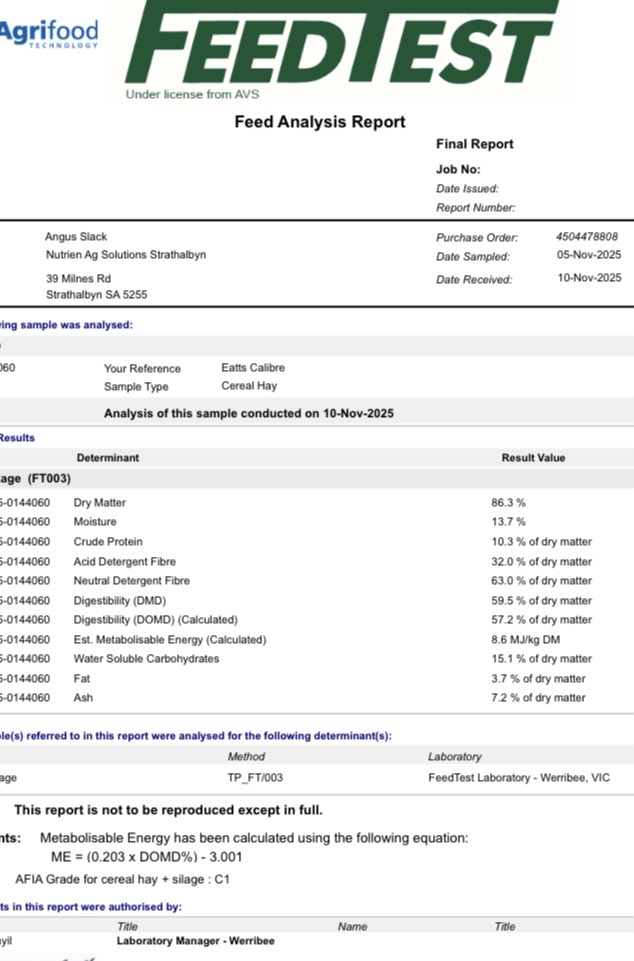Click the Feed Analysis Report title

(x=320, y=122)
